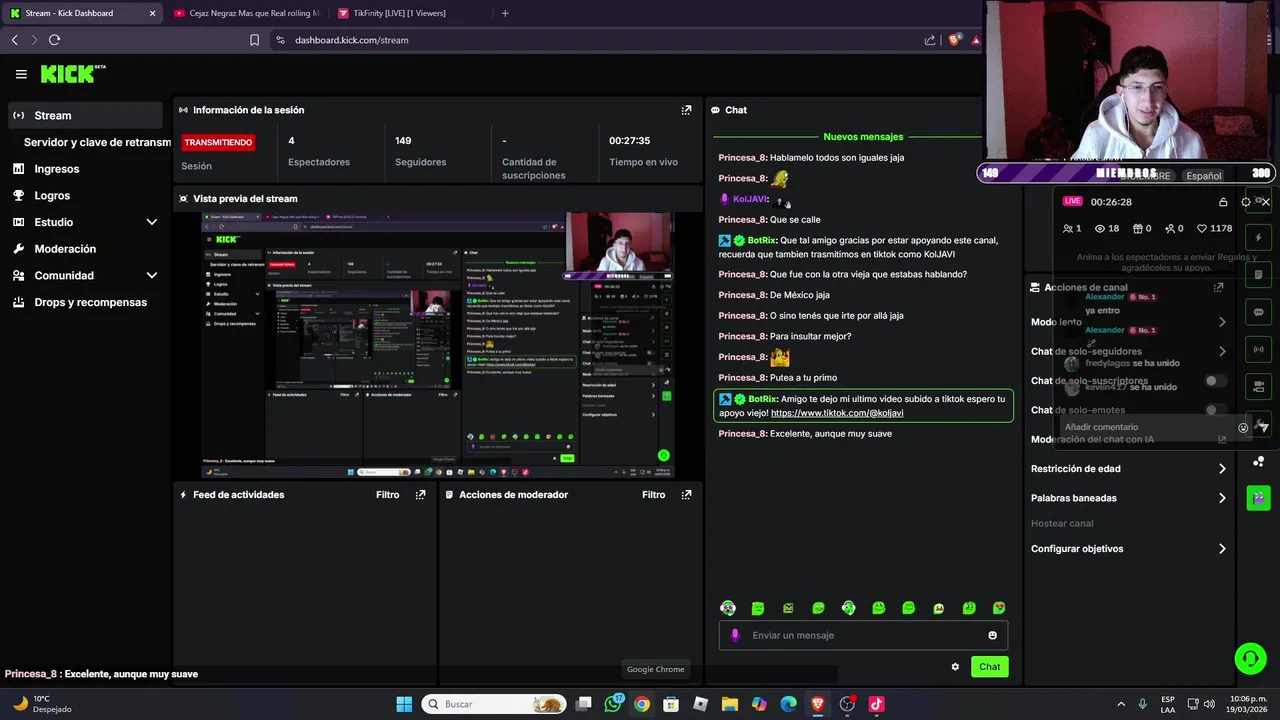The height and width of the screenshot is (720, 1280).
Task: Click the chat bubble icon in right strip
Action: coord(1258,312)
